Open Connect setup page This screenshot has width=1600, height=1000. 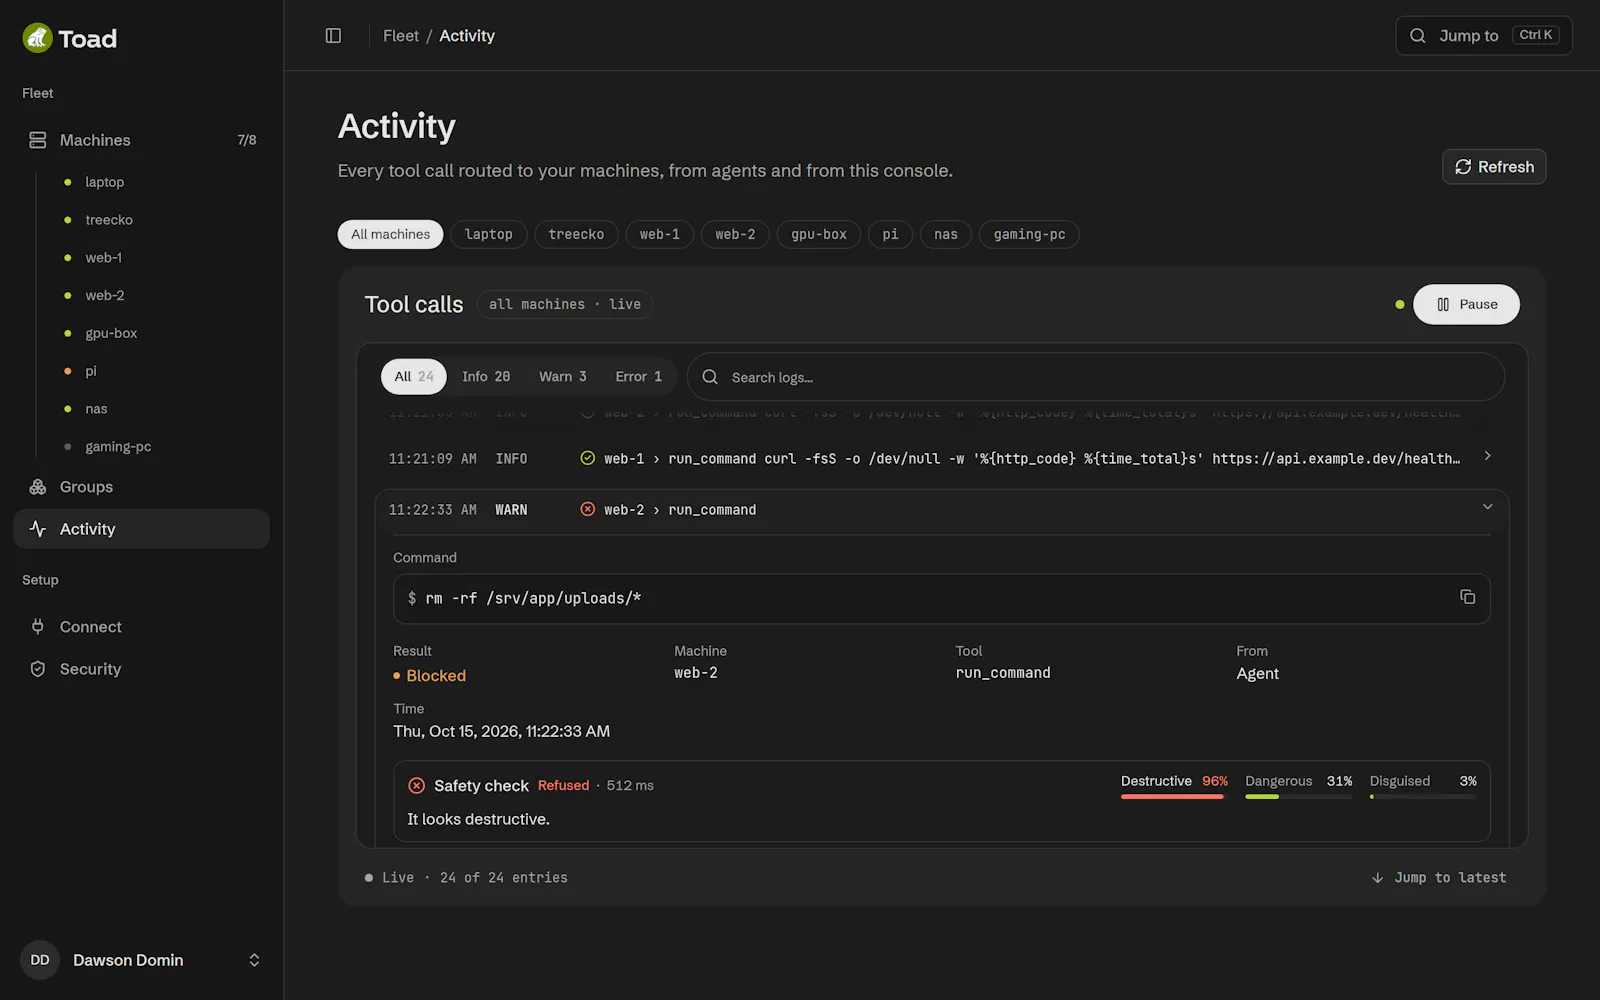[x=142, y=627]
